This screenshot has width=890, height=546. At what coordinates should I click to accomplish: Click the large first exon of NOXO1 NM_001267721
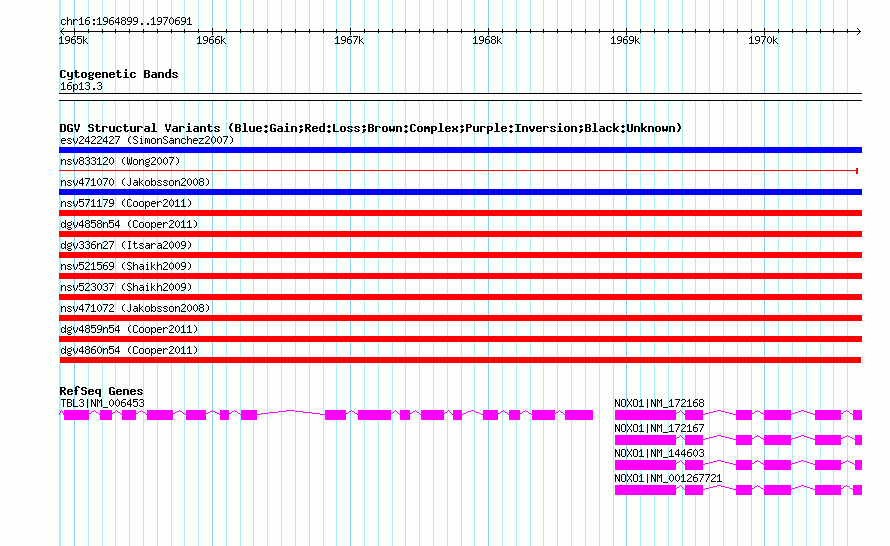pos(645,490)
